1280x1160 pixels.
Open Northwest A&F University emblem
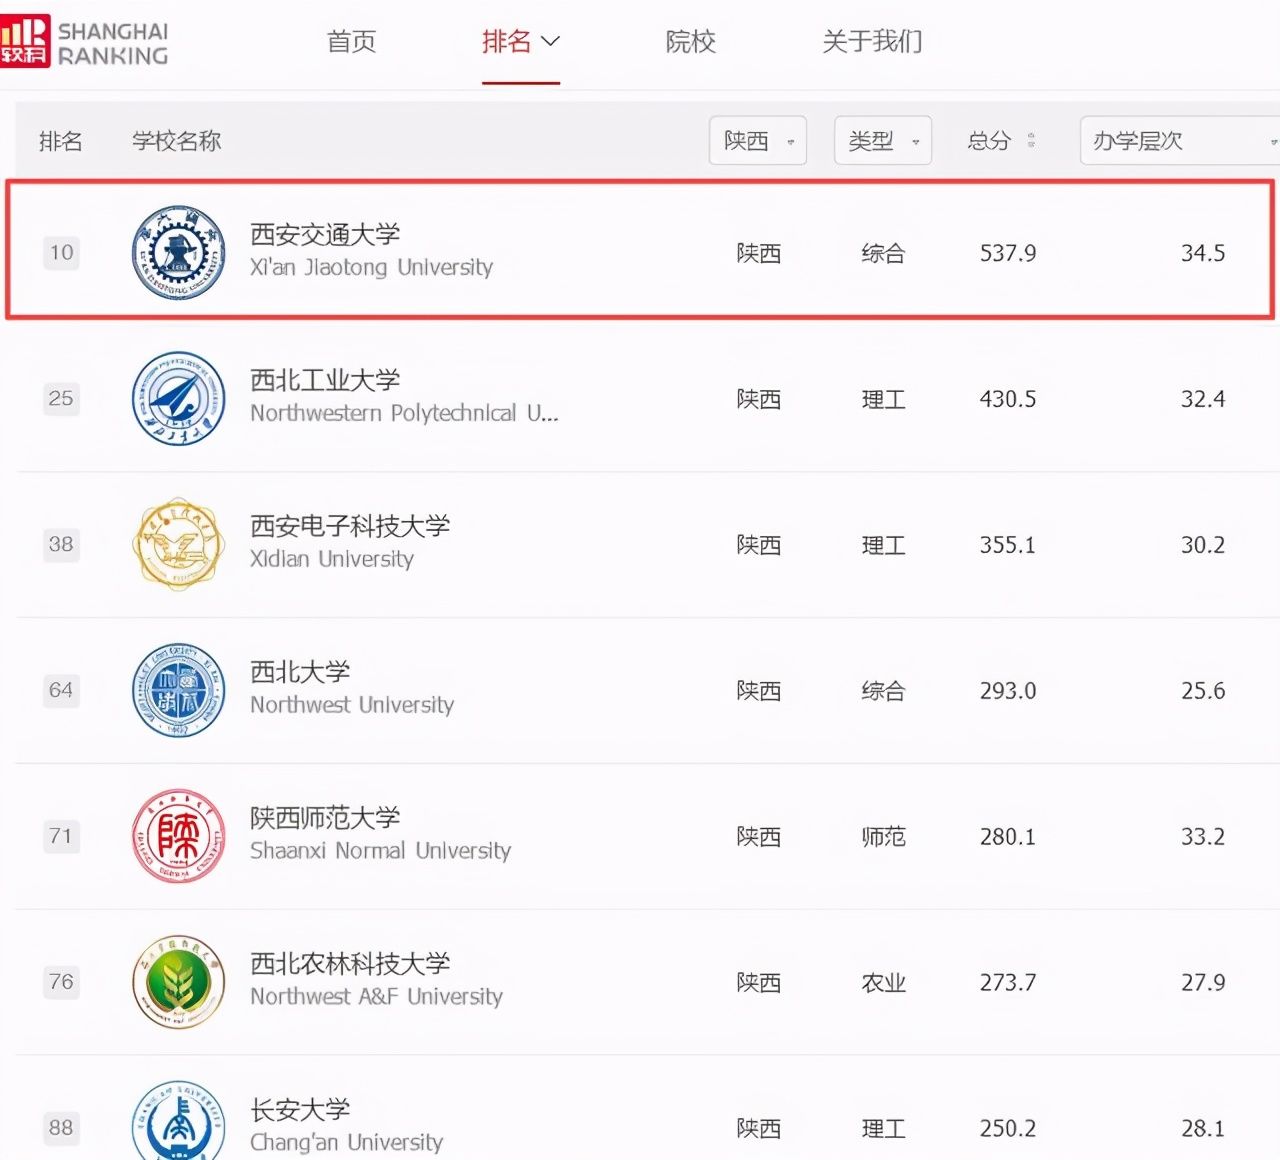(x=179, y=982)
